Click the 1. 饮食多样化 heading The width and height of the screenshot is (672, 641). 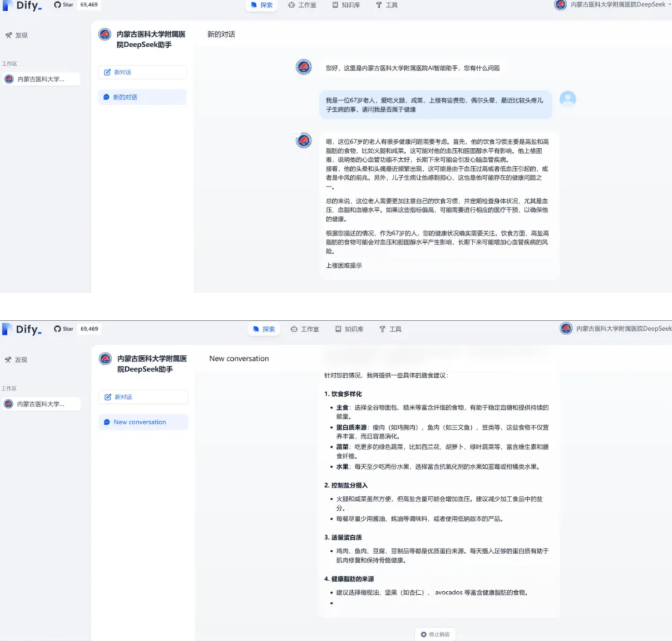[343, 394]
